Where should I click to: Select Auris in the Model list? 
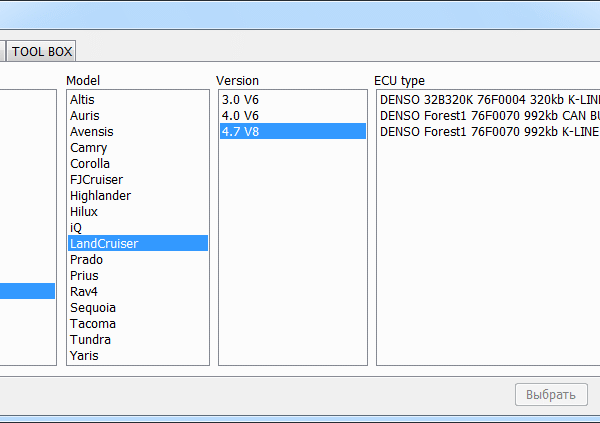pyautogui.click(x=138, y=116)
